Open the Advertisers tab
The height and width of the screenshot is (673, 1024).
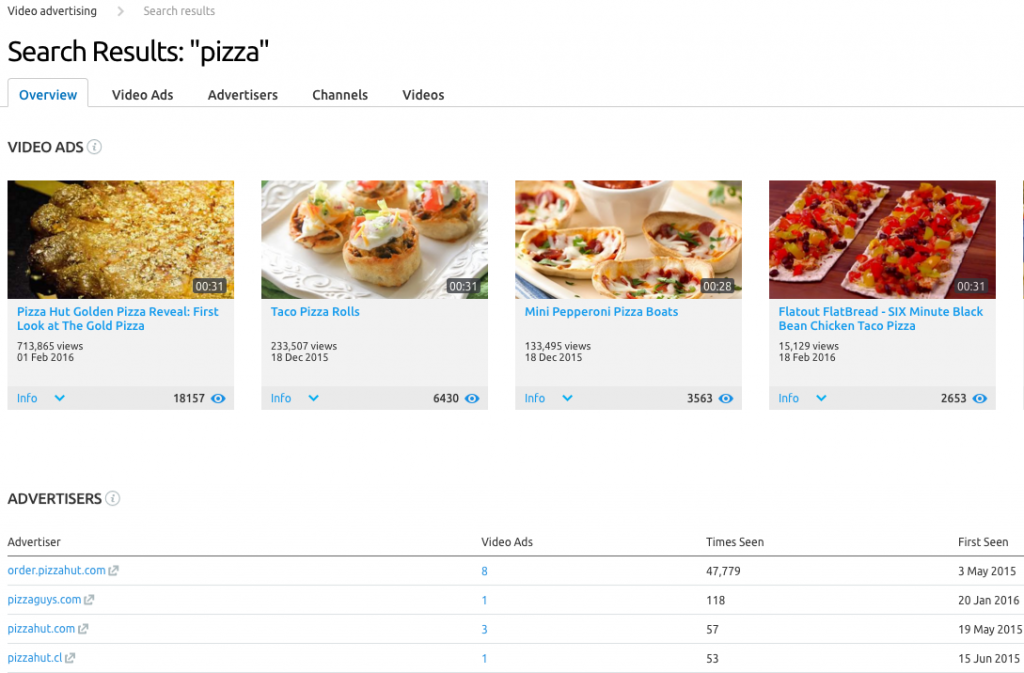[x=243, y=95]
